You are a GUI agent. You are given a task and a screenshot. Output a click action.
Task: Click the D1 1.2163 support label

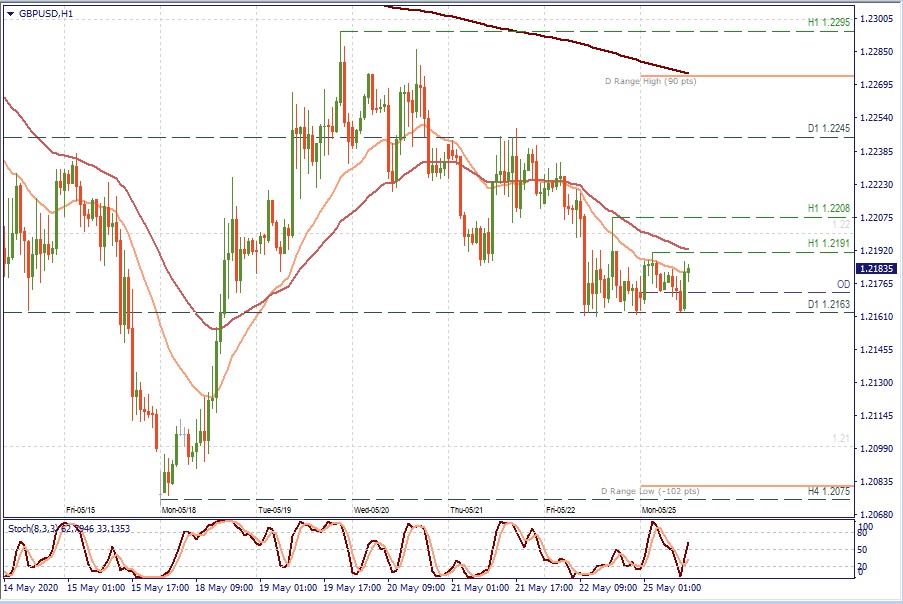click(x=828, y=304)
